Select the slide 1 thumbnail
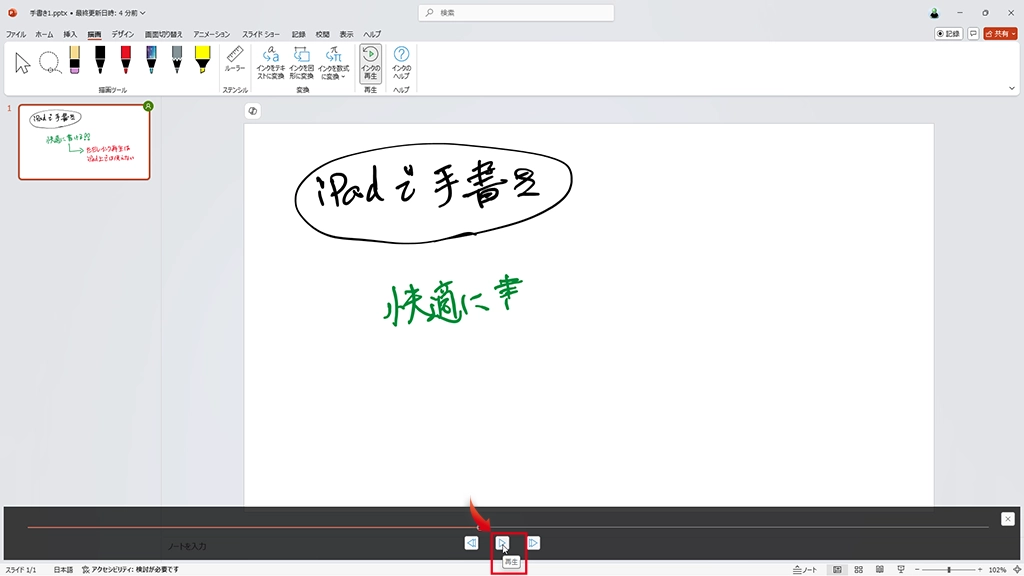The width and height of the screenshot is (1024, 576). [84, 142]
